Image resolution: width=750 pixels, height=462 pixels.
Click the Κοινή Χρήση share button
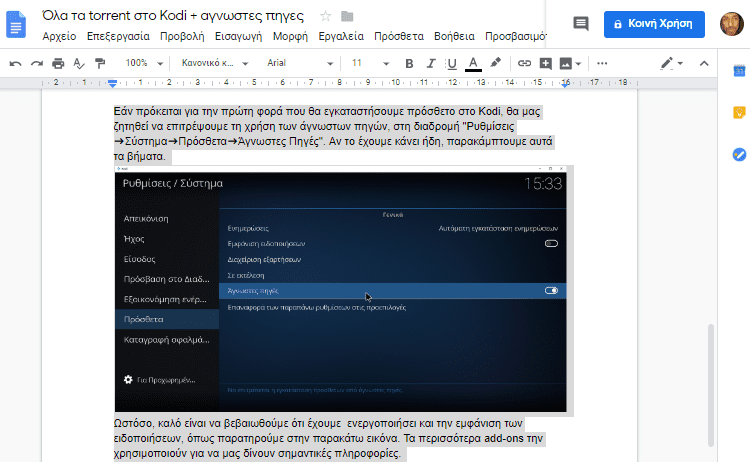(654, 24)
